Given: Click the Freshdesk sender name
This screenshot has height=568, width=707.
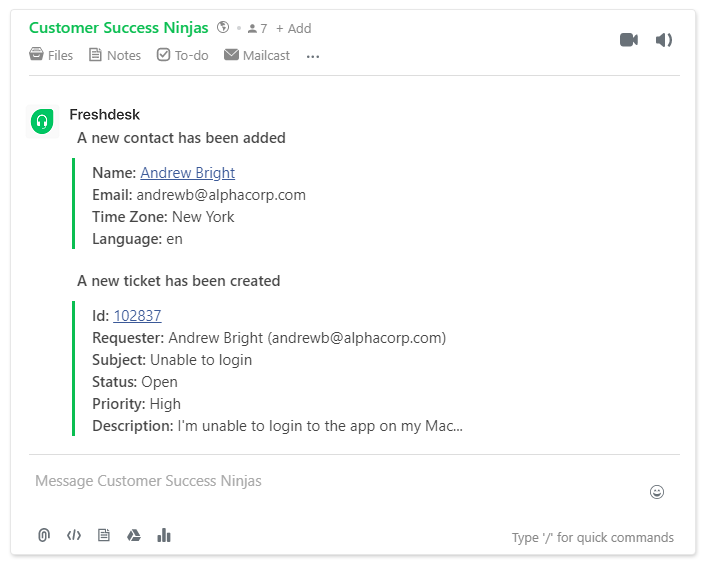Looking at the screenshot, I should [105, 115].
